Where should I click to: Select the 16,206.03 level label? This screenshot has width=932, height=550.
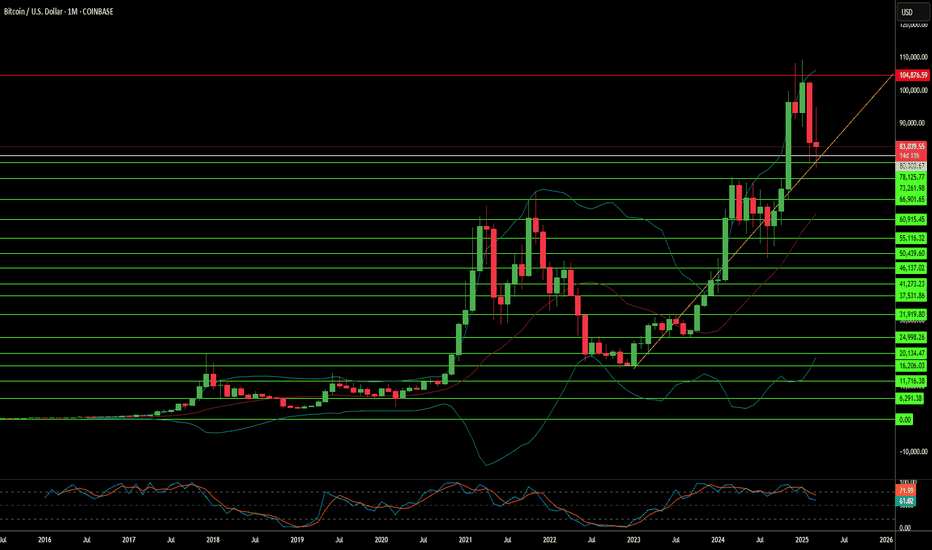coord(912,366)
